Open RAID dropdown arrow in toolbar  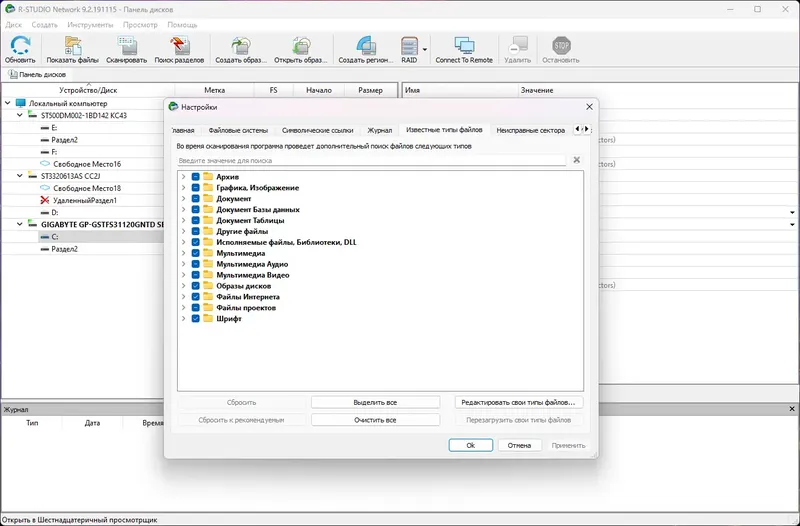[425, 49]
